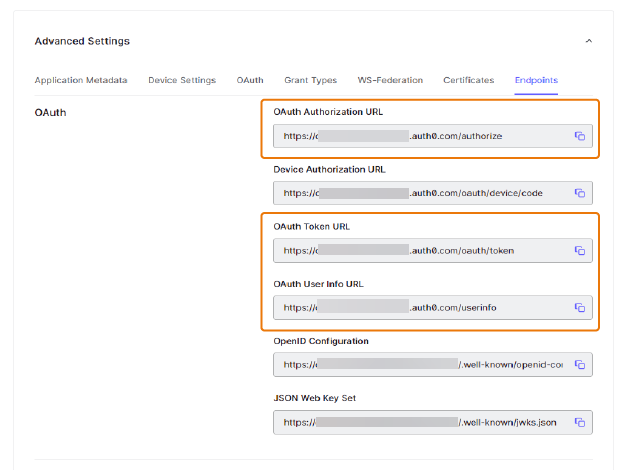This screenshot has width=635, height=470.
Task: Click the OAuth section heading on the left
Action: click(x=50, y=113)
